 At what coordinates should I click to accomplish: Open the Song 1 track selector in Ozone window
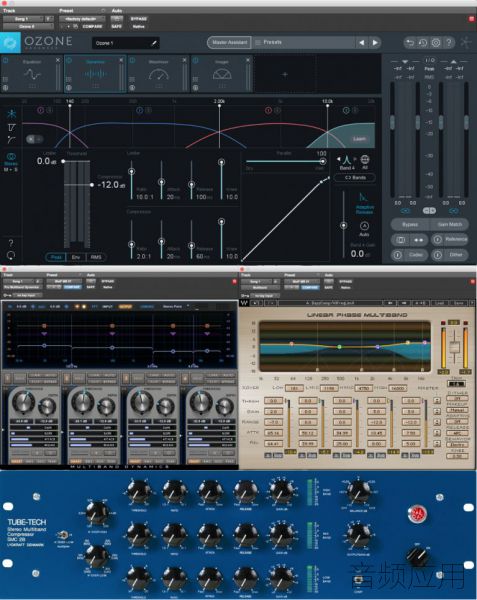tap(22, 18)
